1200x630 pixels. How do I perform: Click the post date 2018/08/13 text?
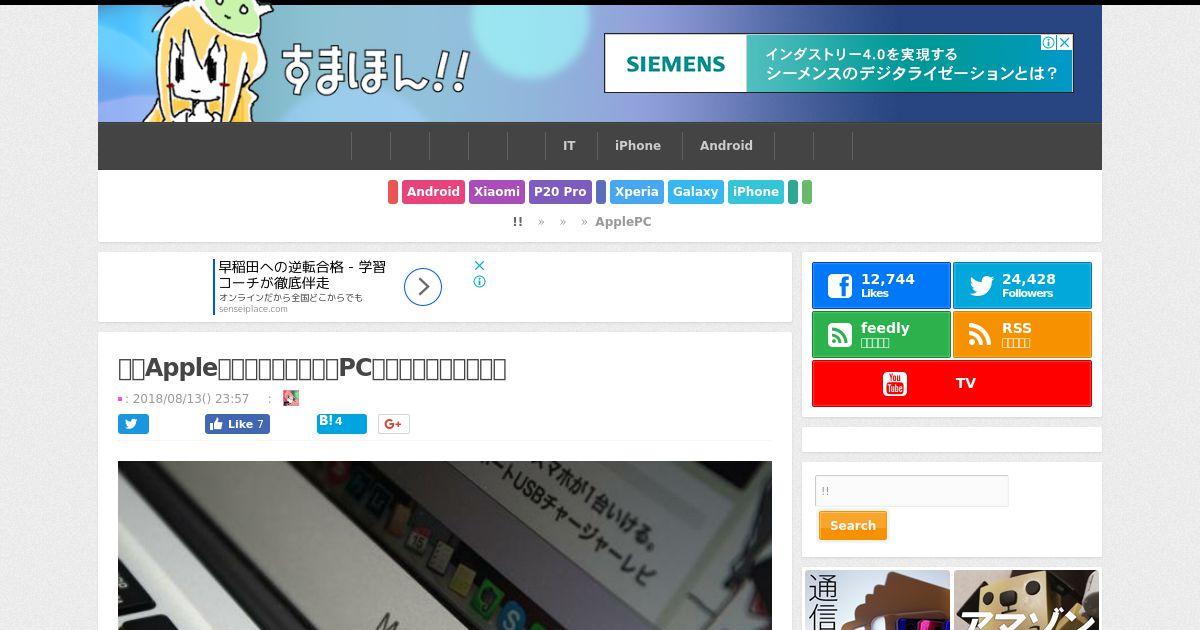coord(190,399)
